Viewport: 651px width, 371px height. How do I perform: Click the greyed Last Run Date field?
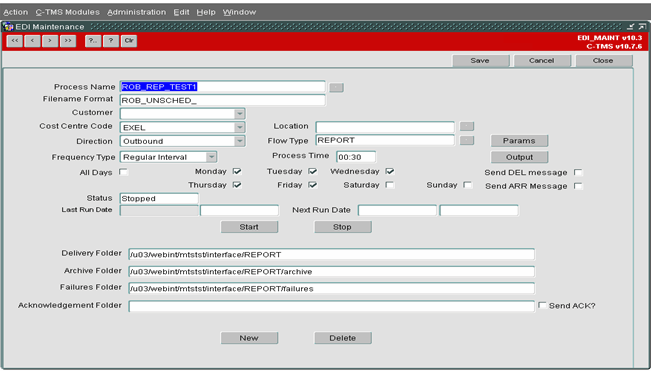point(159,210)
